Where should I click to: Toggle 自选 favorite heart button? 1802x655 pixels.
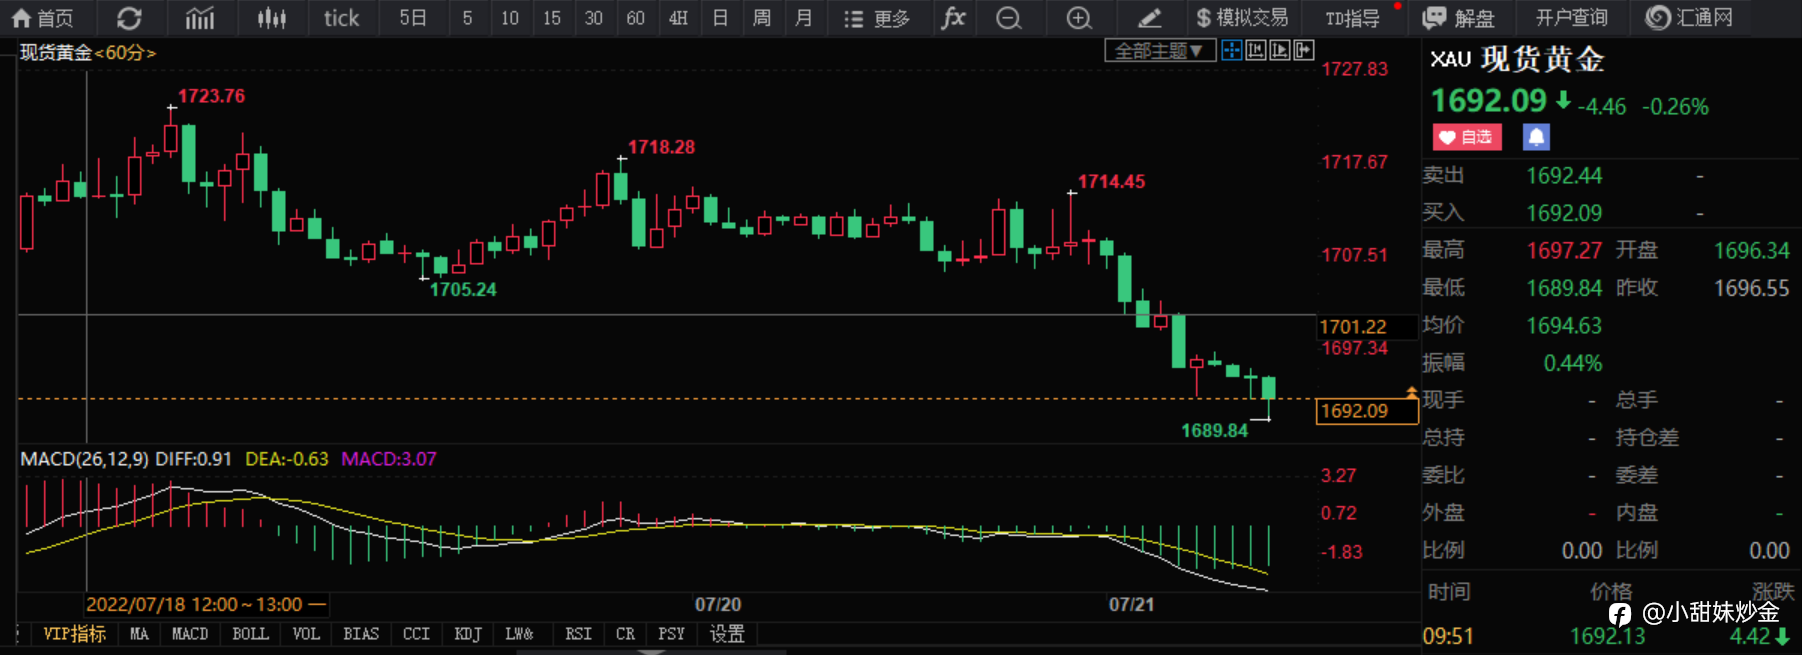point(1467,137)
